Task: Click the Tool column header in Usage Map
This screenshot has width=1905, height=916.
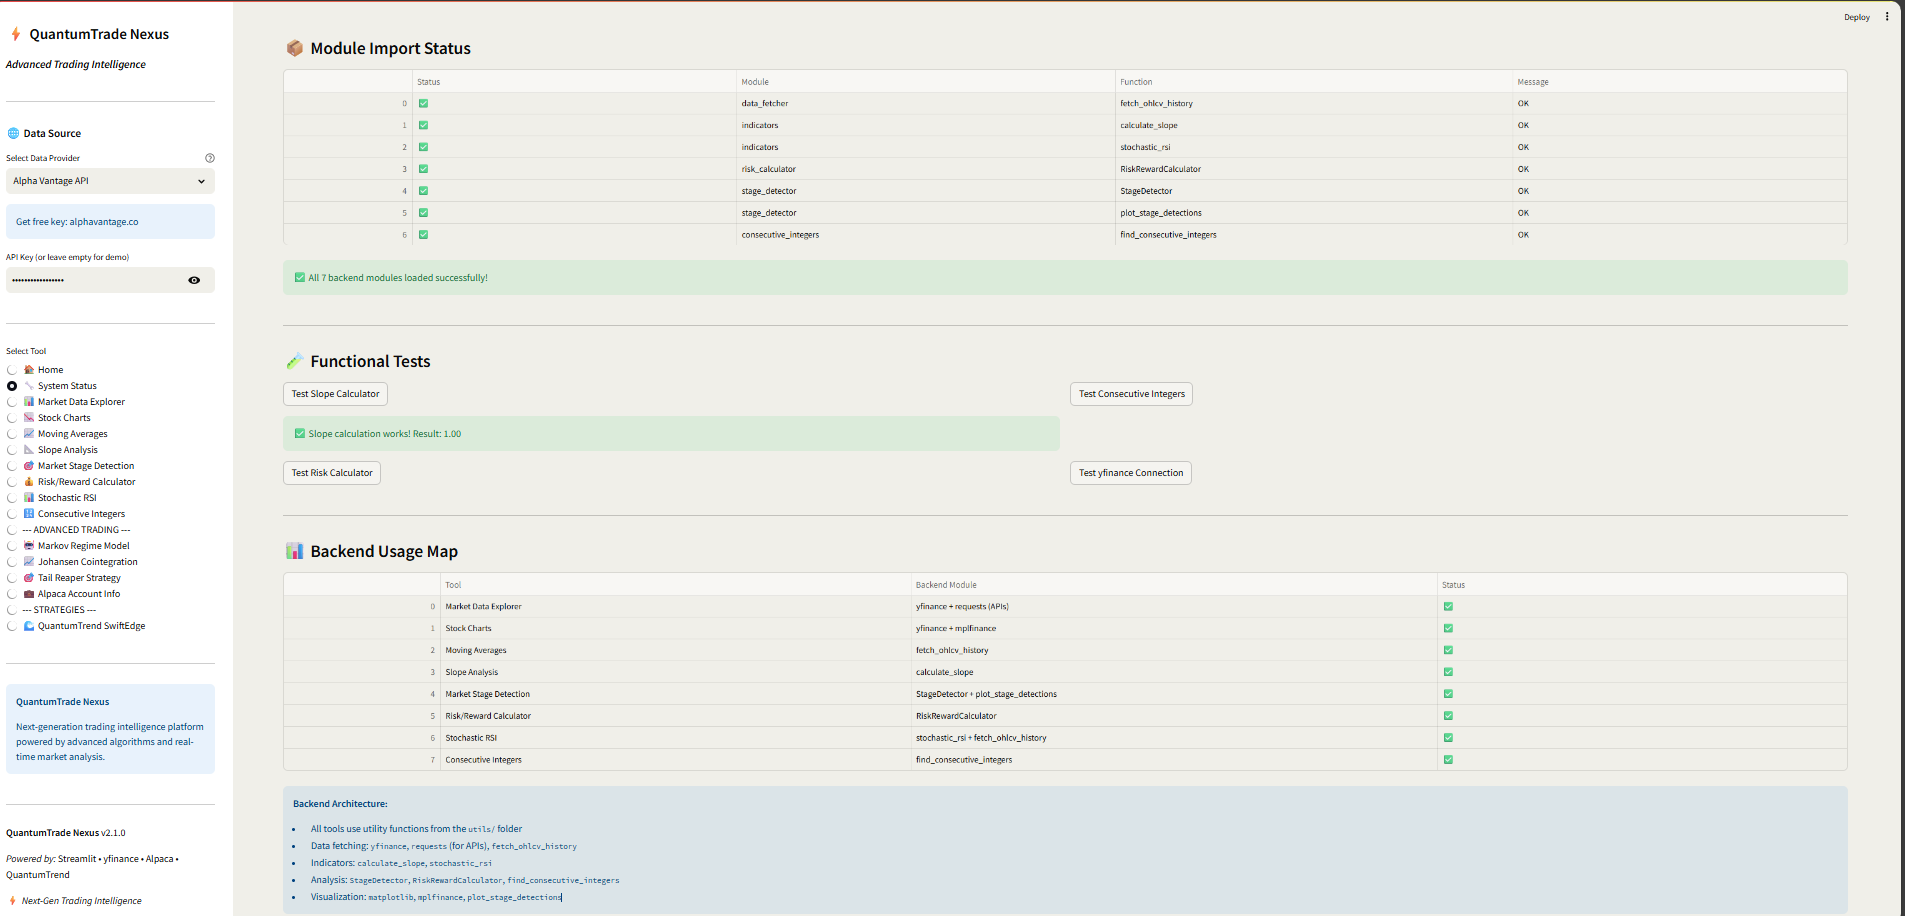Action: tap(675, 585)
